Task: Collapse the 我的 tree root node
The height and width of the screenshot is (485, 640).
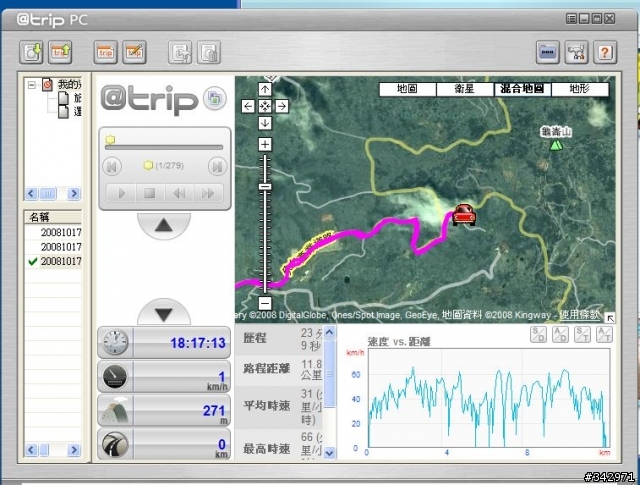Action: [x=31, y=85]
